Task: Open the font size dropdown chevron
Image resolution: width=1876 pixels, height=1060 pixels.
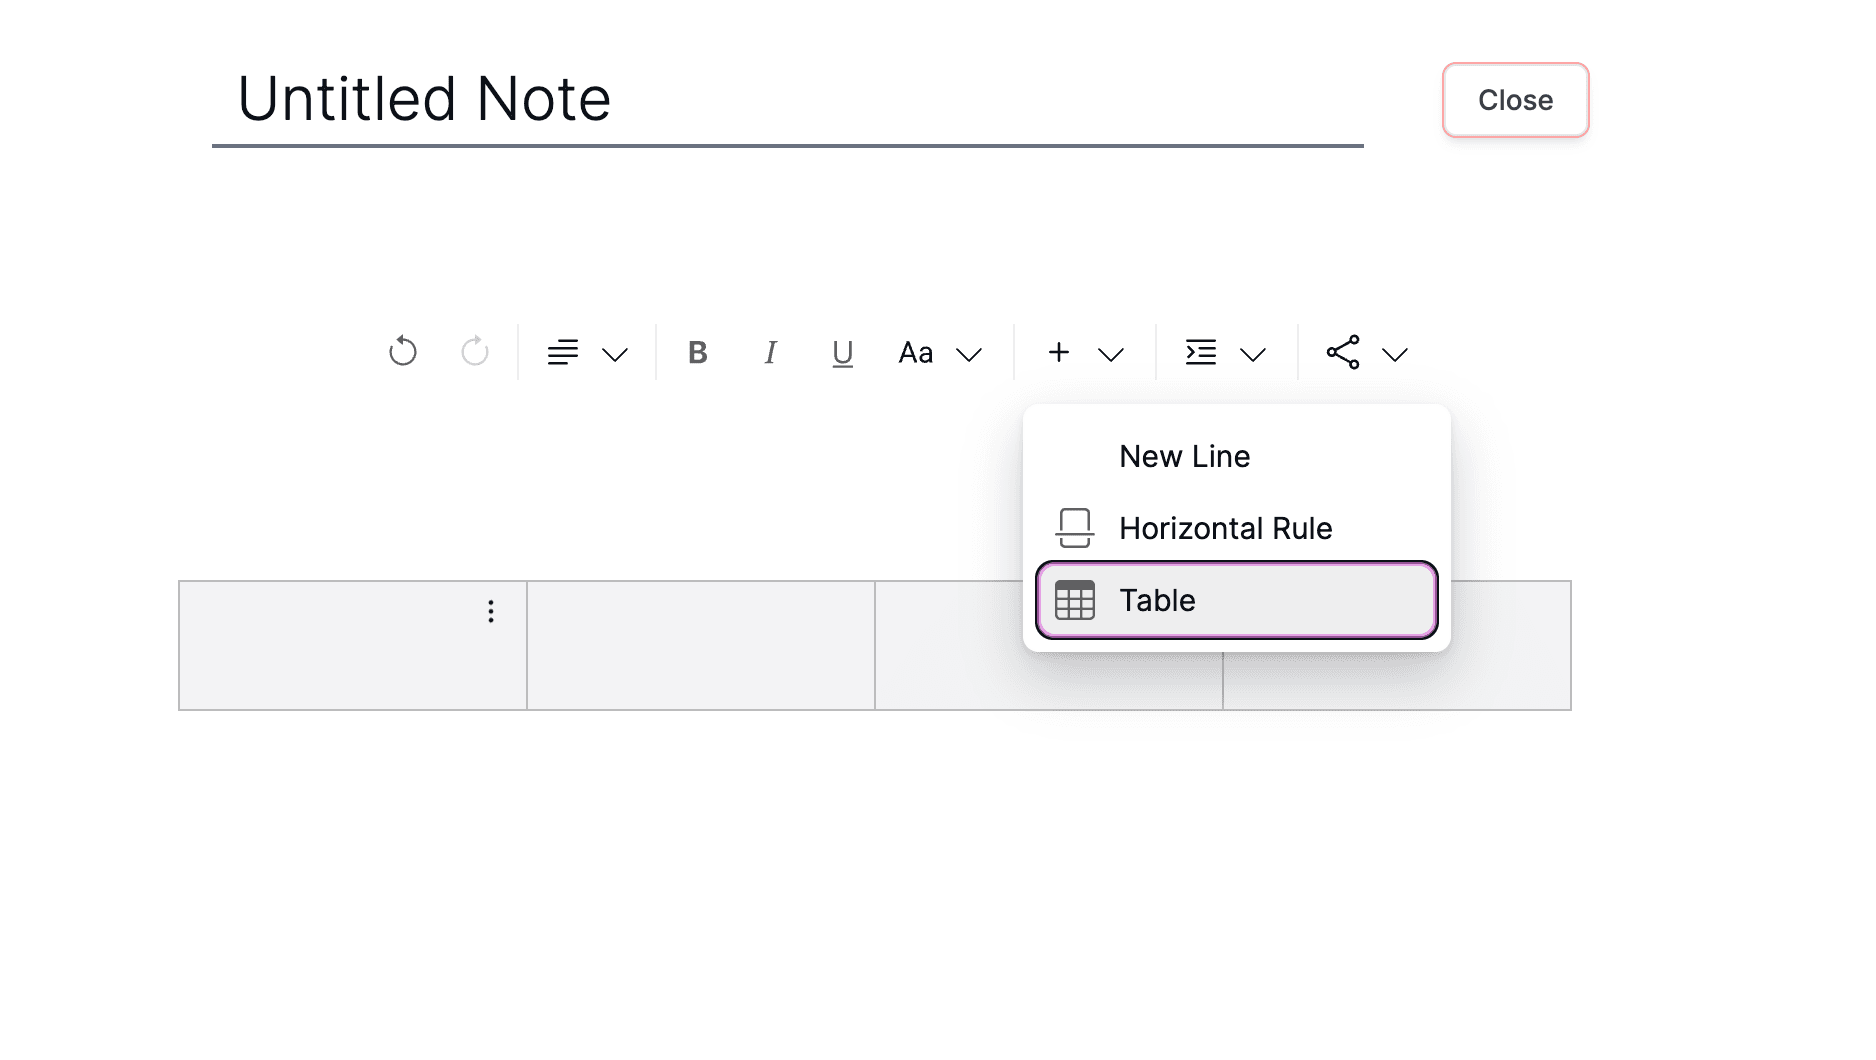Action: pyautogui.click(x=969, y=355)
